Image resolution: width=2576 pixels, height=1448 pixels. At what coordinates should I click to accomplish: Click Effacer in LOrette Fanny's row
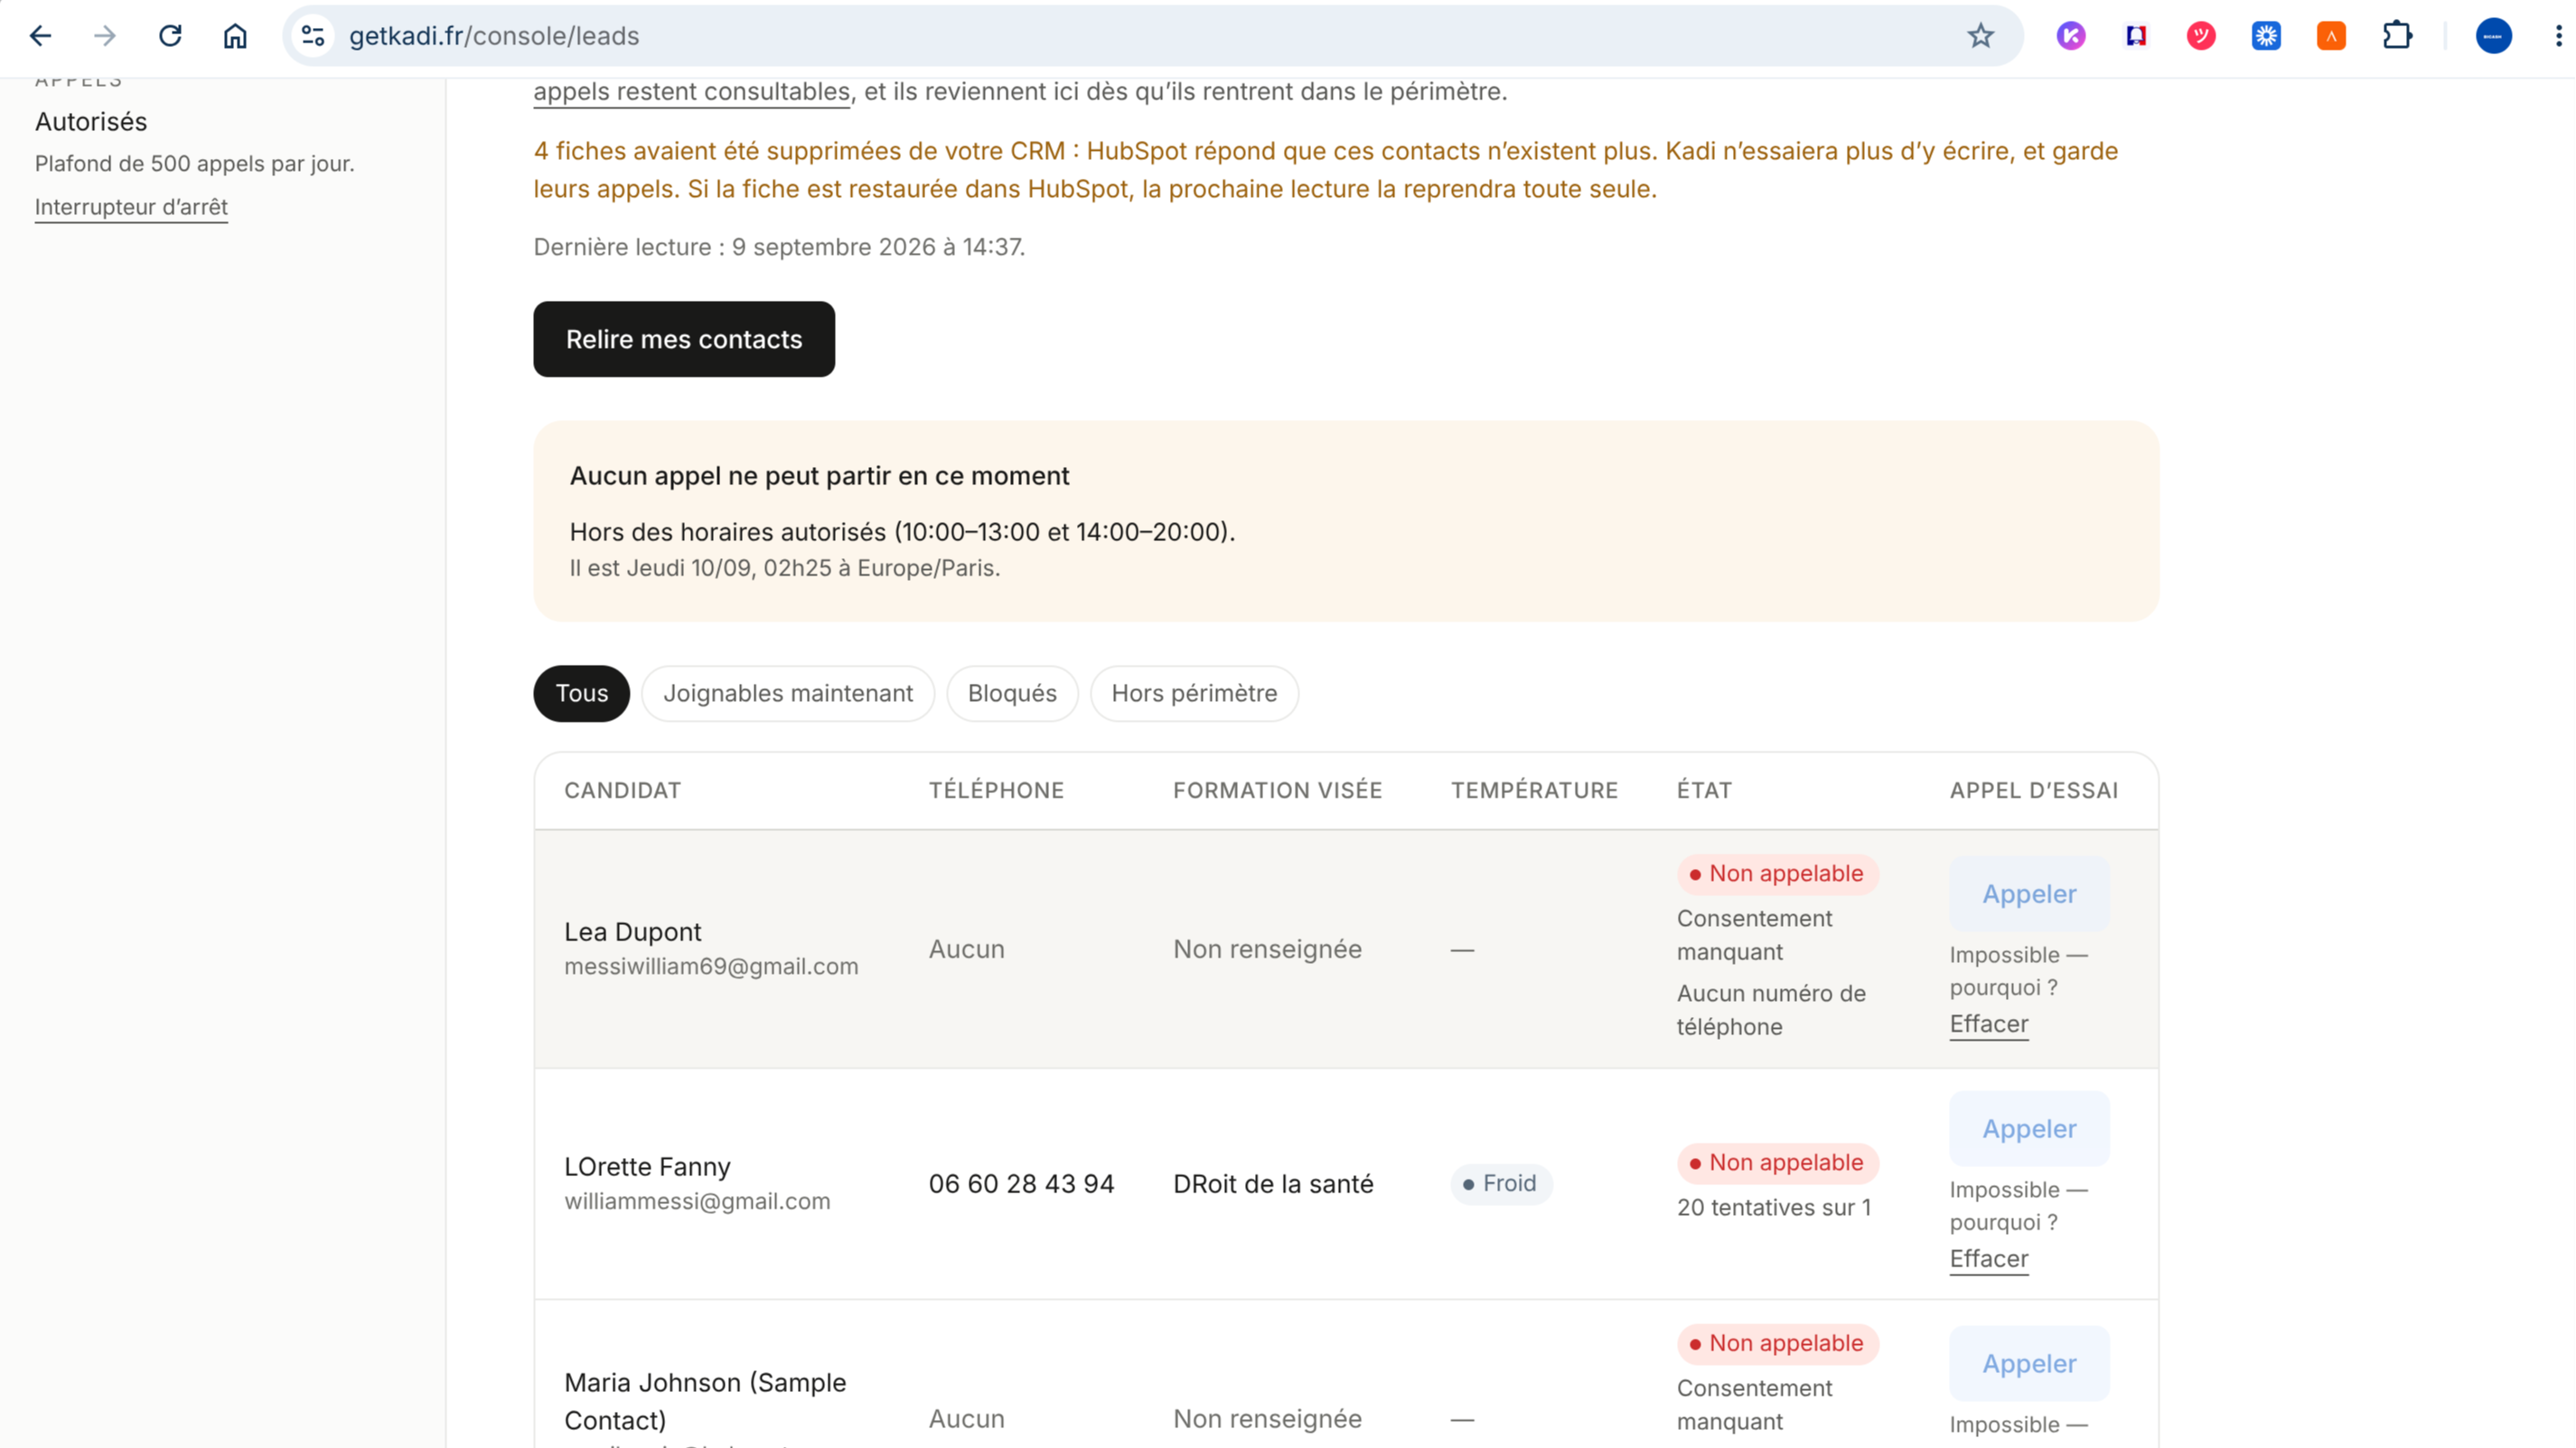pos(1989,1259)
